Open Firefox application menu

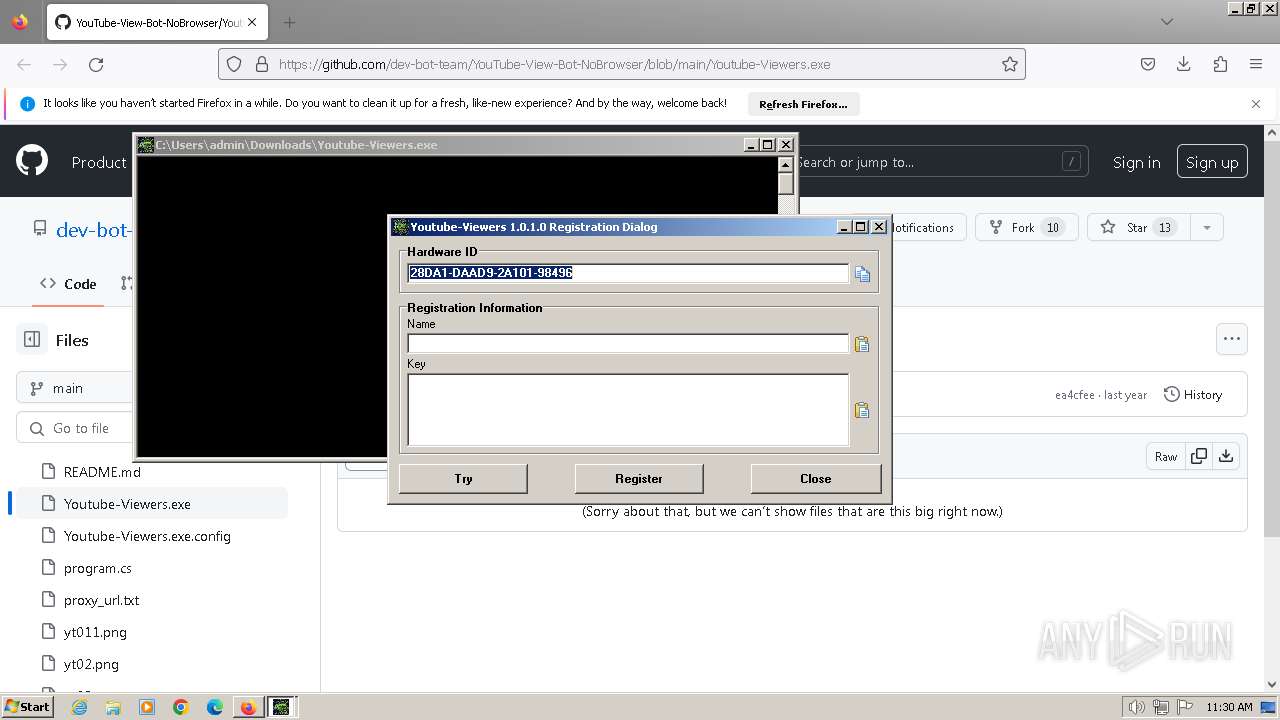coord(1256,64)
